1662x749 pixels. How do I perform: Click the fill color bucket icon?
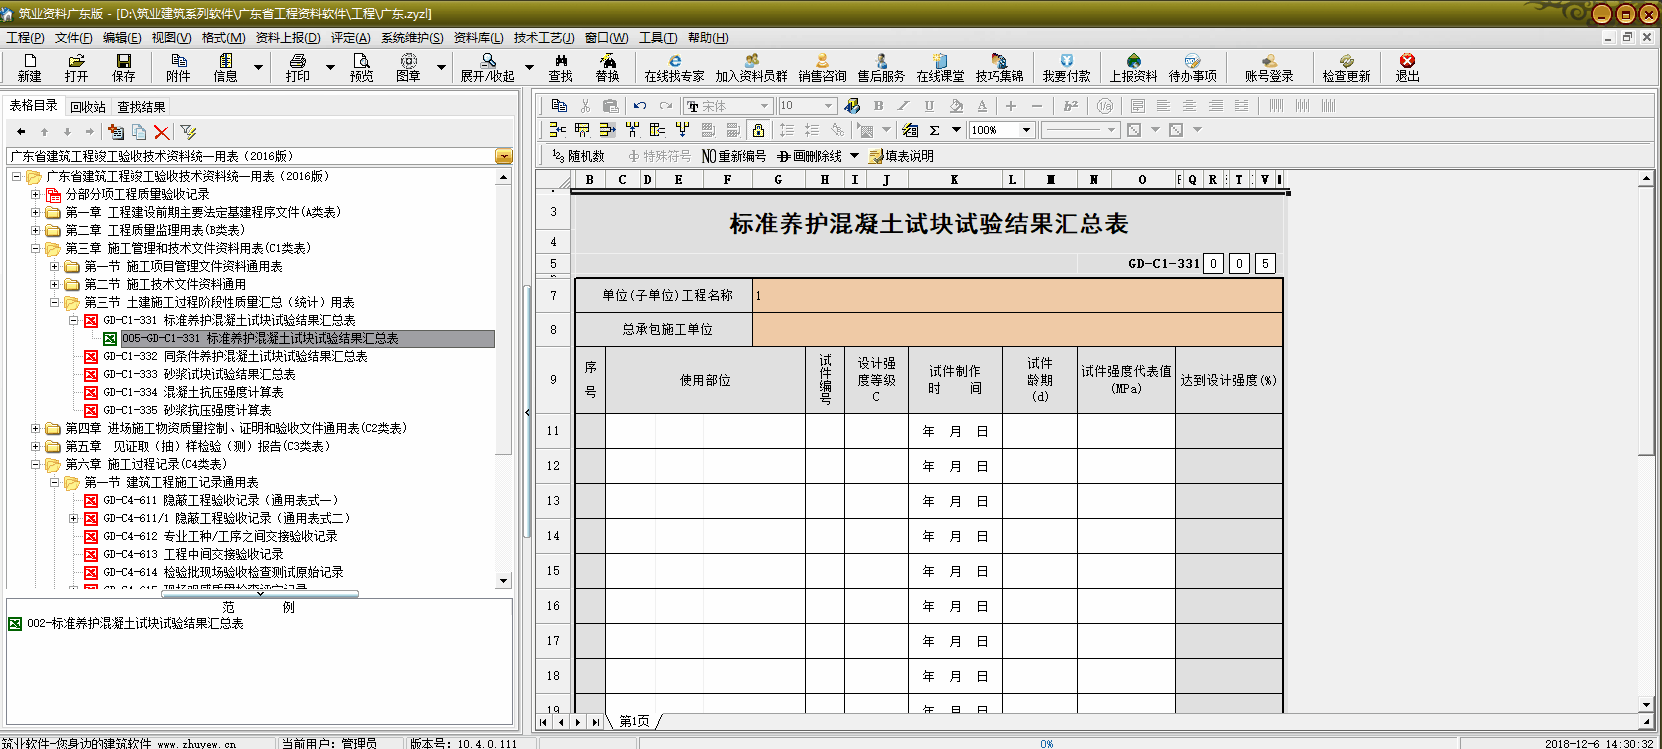[x=956, y=106]
